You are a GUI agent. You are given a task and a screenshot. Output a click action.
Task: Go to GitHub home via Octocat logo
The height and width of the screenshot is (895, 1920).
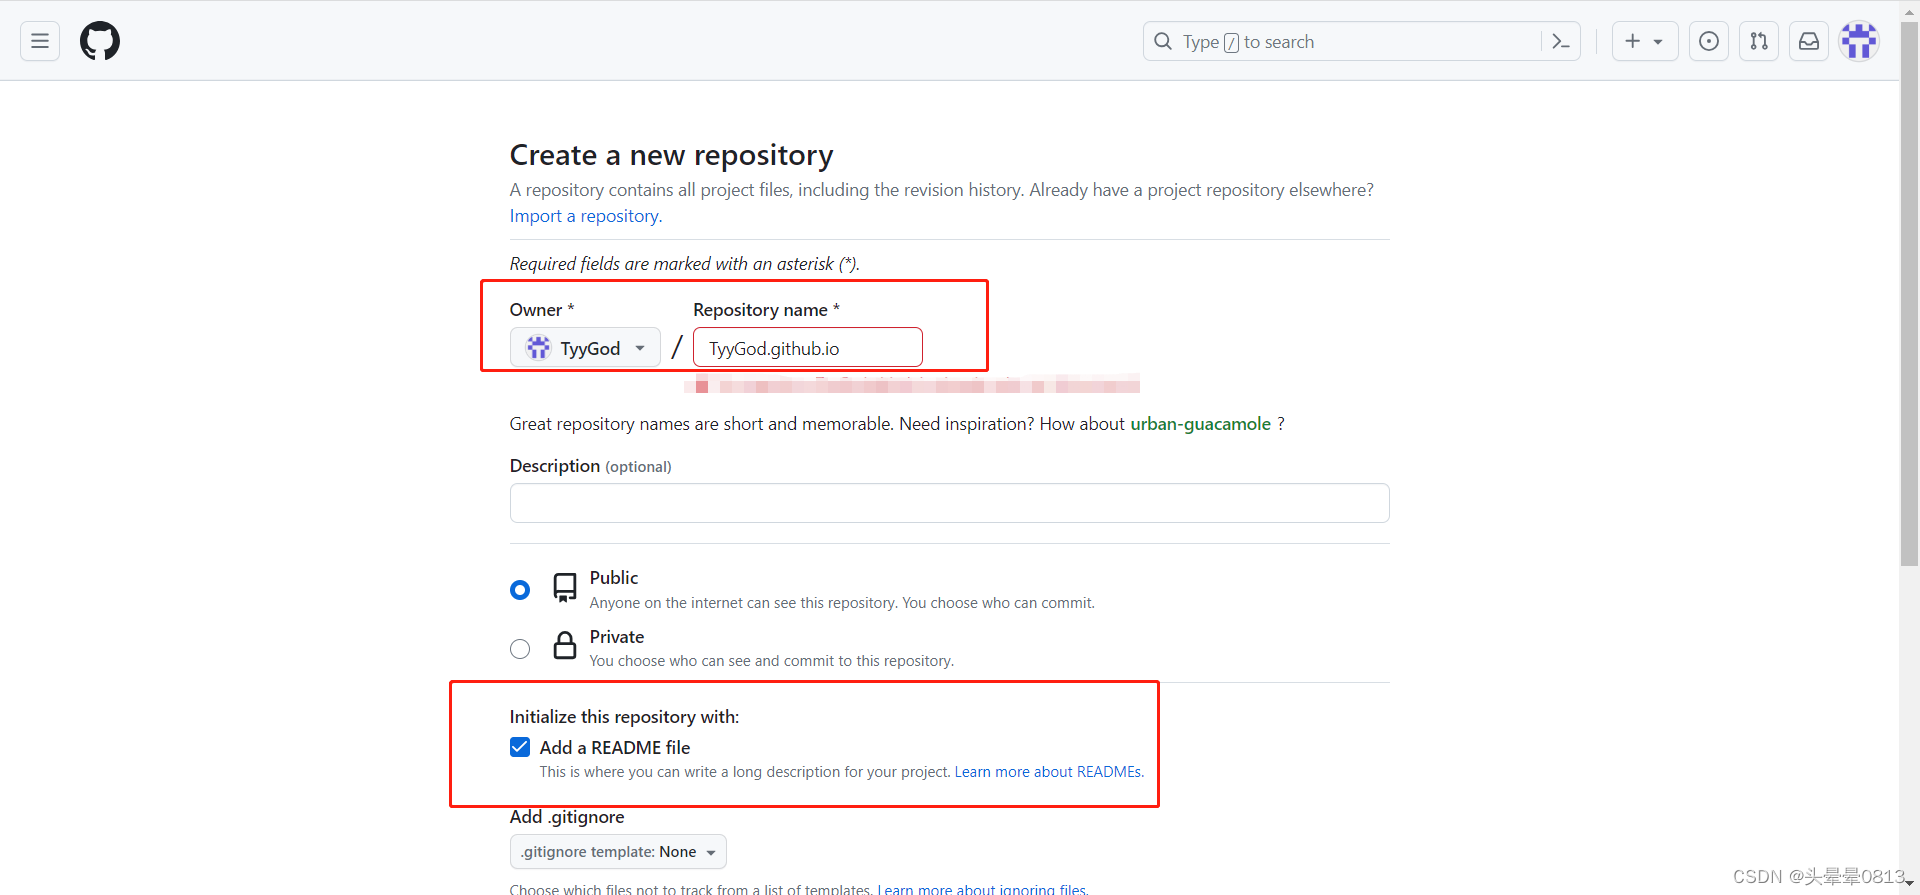pyautogui.click(x=100, y=41)
